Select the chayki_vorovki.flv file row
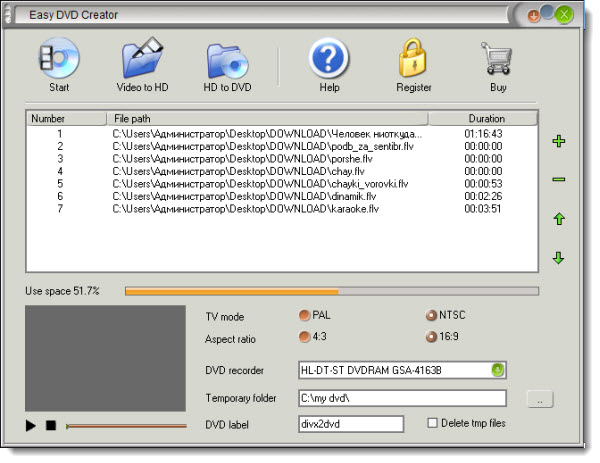The image size is (600, 463). (282, 184)
